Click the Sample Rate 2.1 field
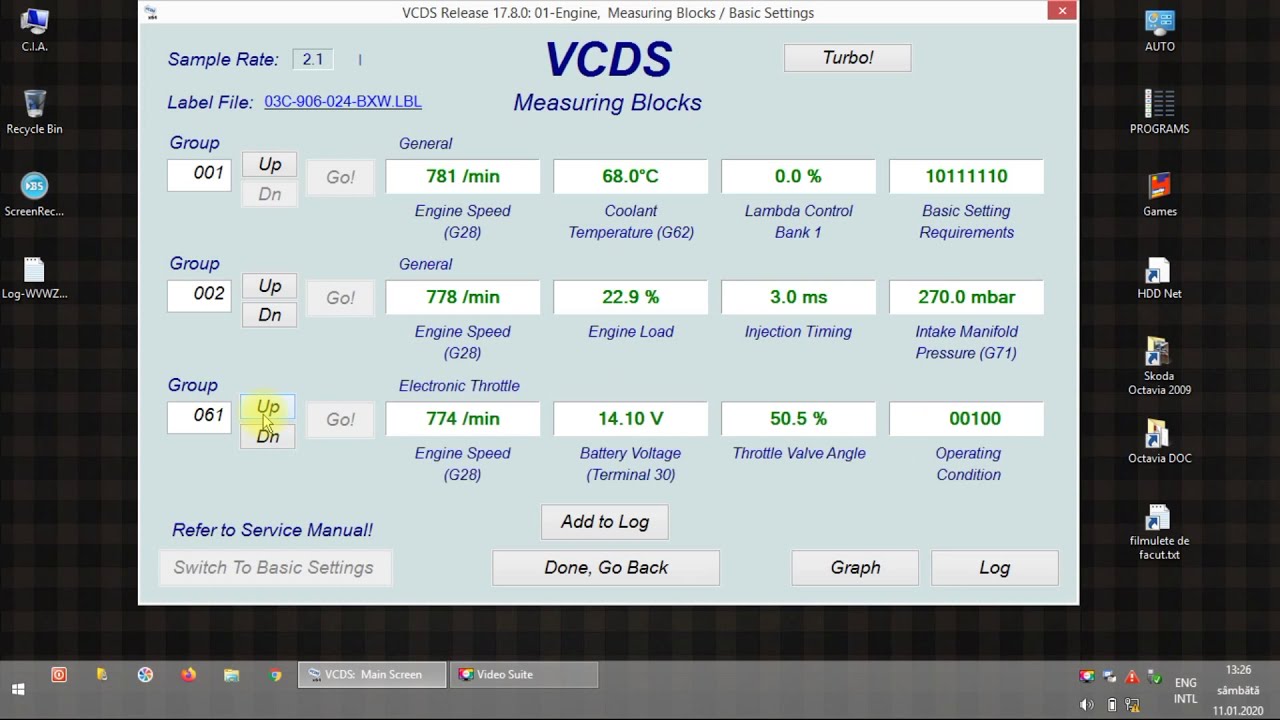1280x720 pixels. click(x=313, y=59)
